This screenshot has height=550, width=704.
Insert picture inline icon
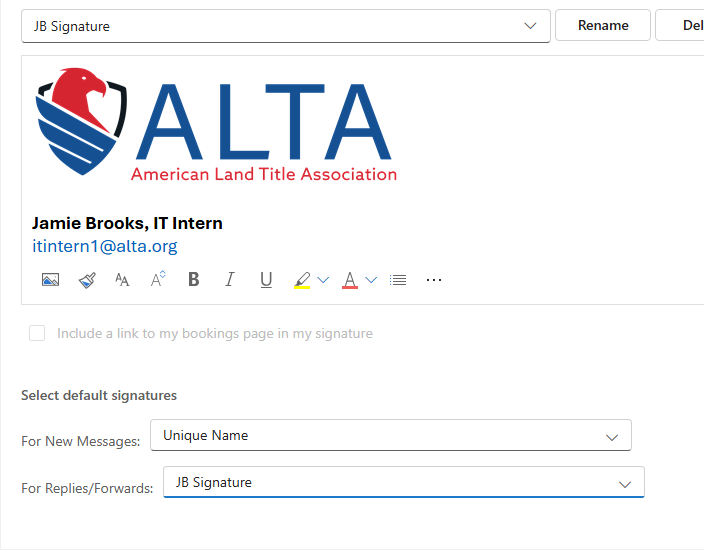(50, 280)
